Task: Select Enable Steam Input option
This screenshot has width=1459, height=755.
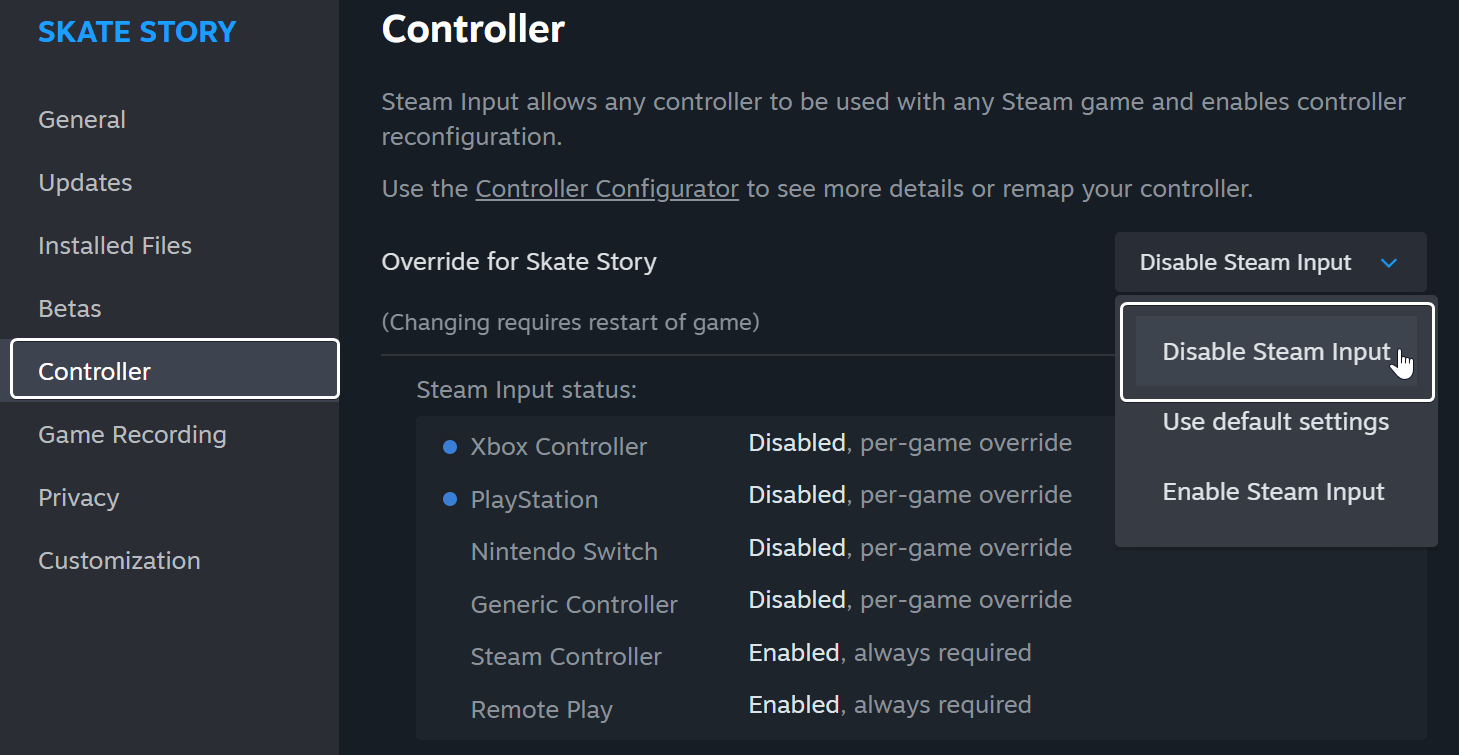Action: [x=1273, y=492]
